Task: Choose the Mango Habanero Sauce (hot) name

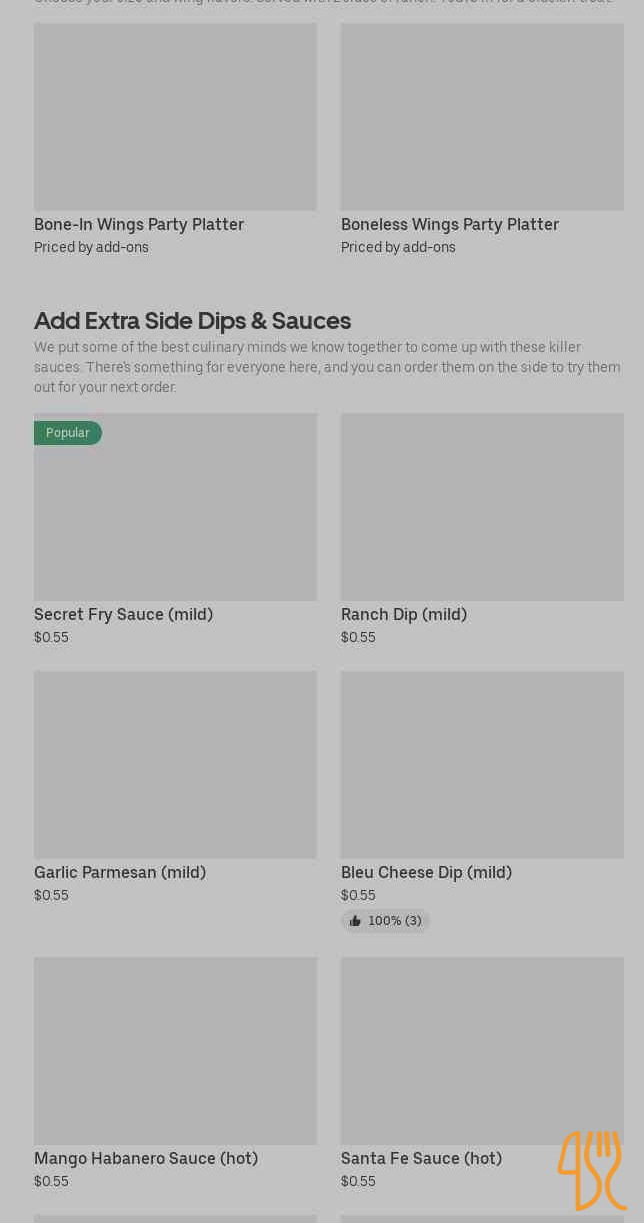Action: point(146,1158)
